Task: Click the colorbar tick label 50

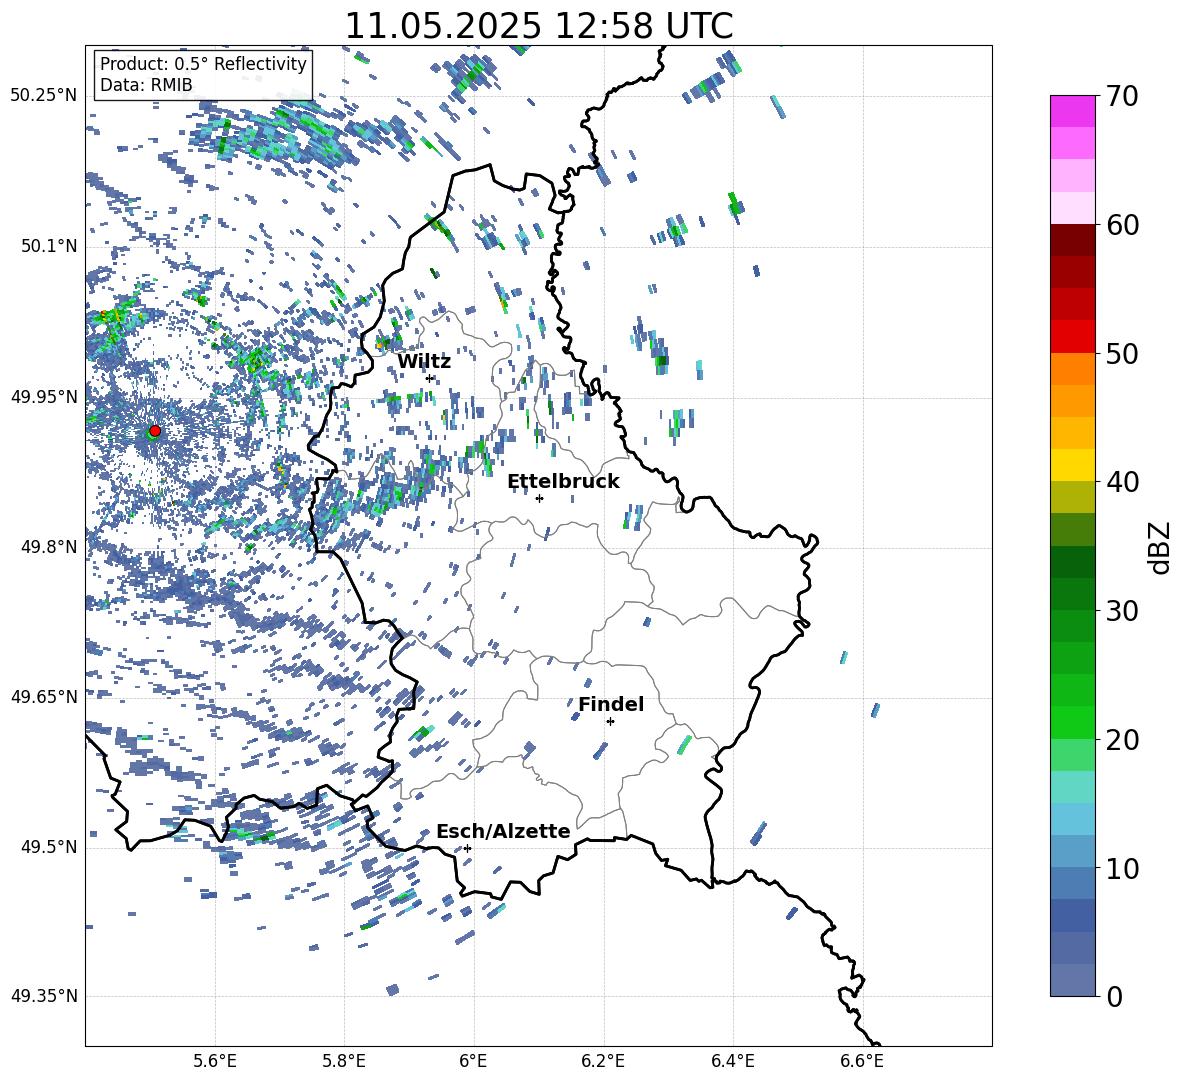Action: [1122, 354]
